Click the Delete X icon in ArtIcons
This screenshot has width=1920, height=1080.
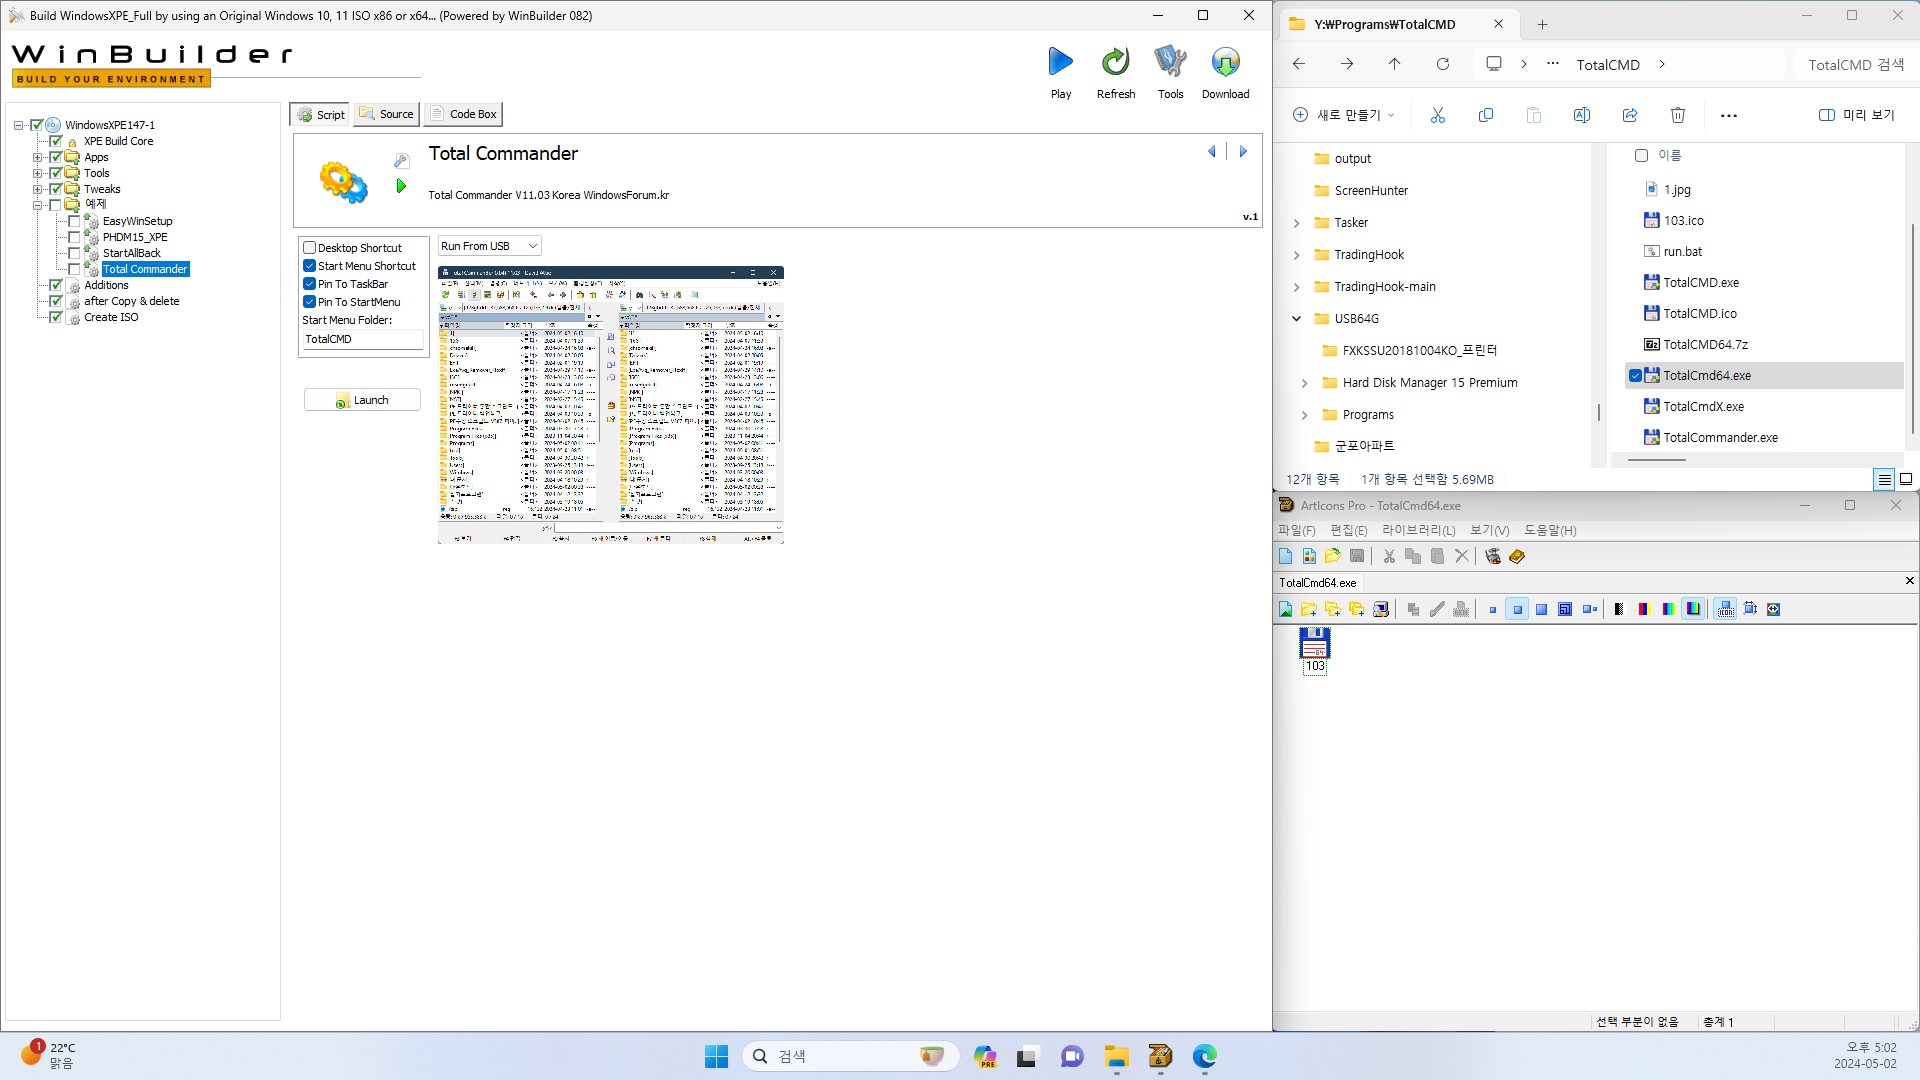click(1462, 556)
